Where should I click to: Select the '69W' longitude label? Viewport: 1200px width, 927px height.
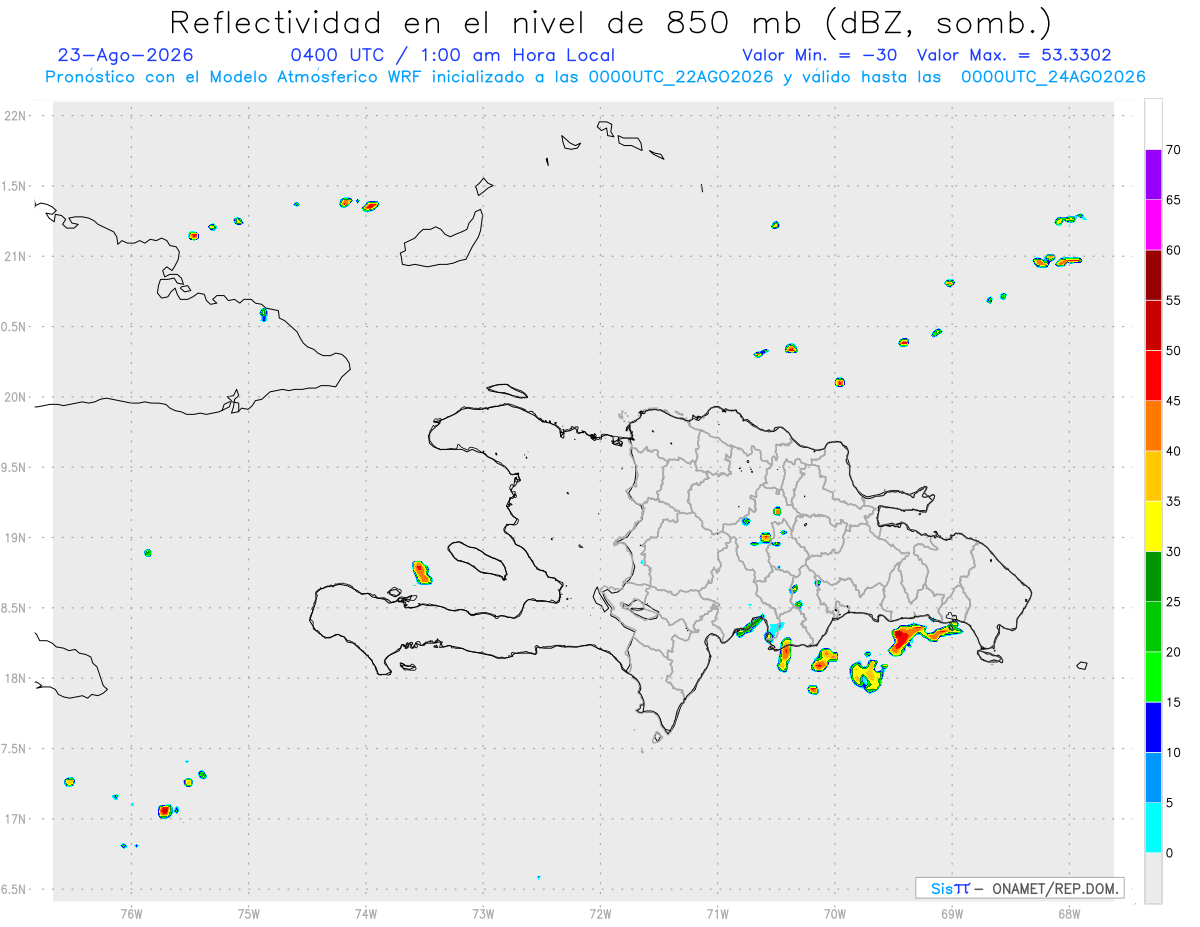pyautogui.click(x=952, y=913)
